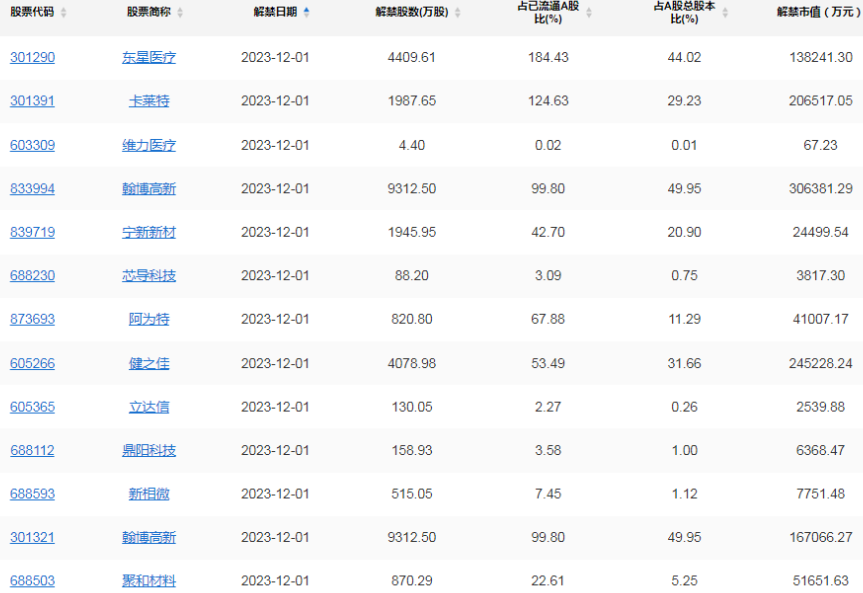The height and width of the screenshot is (593, 863).
Task: Sort by 占已流通A股比(%) using its sort arrows
Action: click(589, 13)
